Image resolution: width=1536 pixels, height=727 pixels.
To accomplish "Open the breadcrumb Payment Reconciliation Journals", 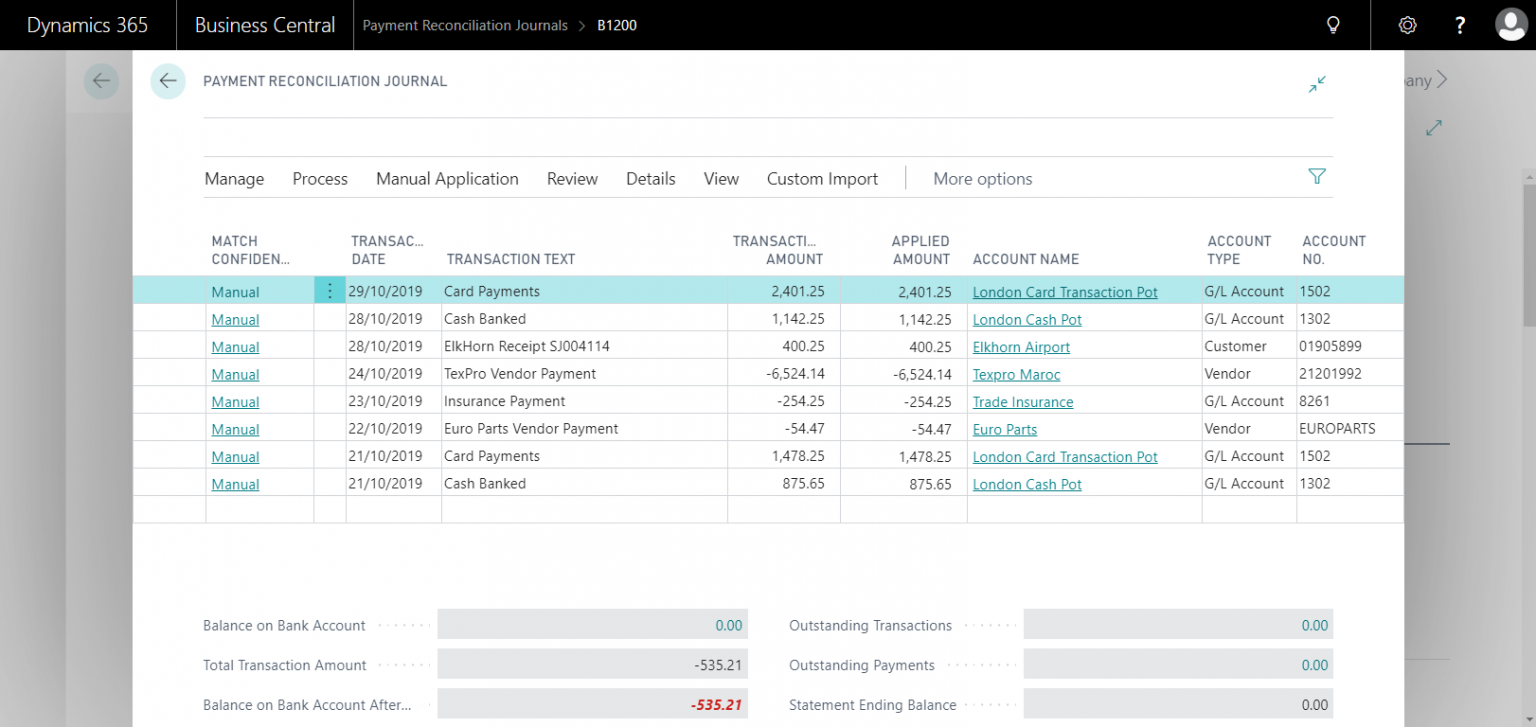I will click(x=464, y=26).
